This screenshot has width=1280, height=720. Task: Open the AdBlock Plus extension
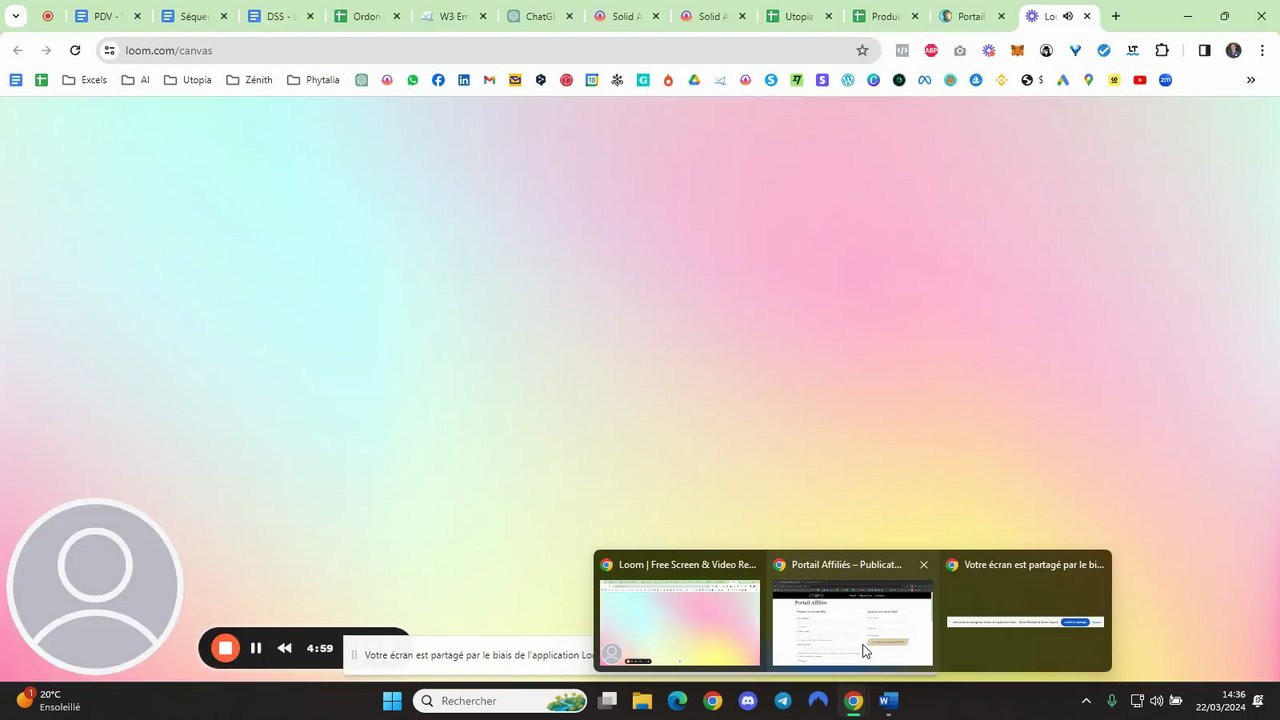(931, 50)
